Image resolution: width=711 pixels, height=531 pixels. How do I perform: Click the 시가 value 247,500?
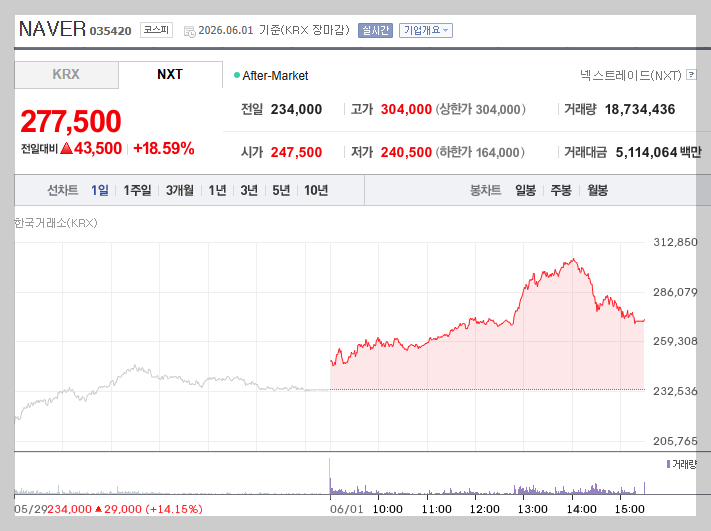(x=296, y=152)
